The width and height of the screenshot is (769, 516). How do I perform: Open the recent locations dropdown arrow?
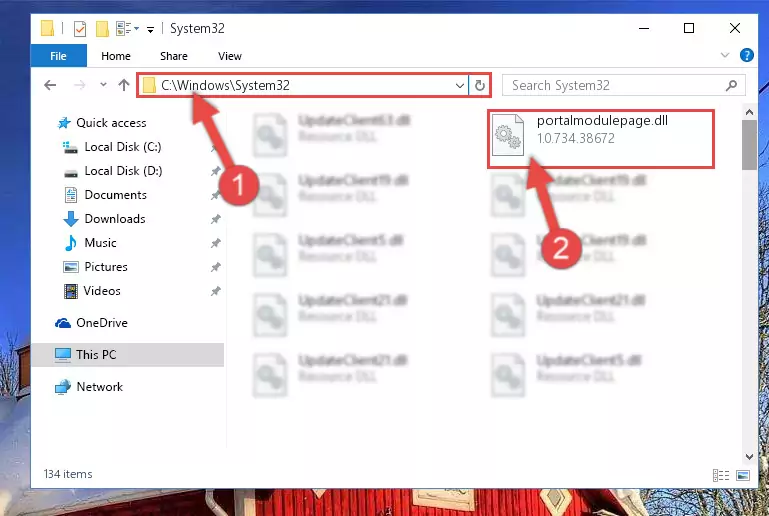tap(103, 85)
